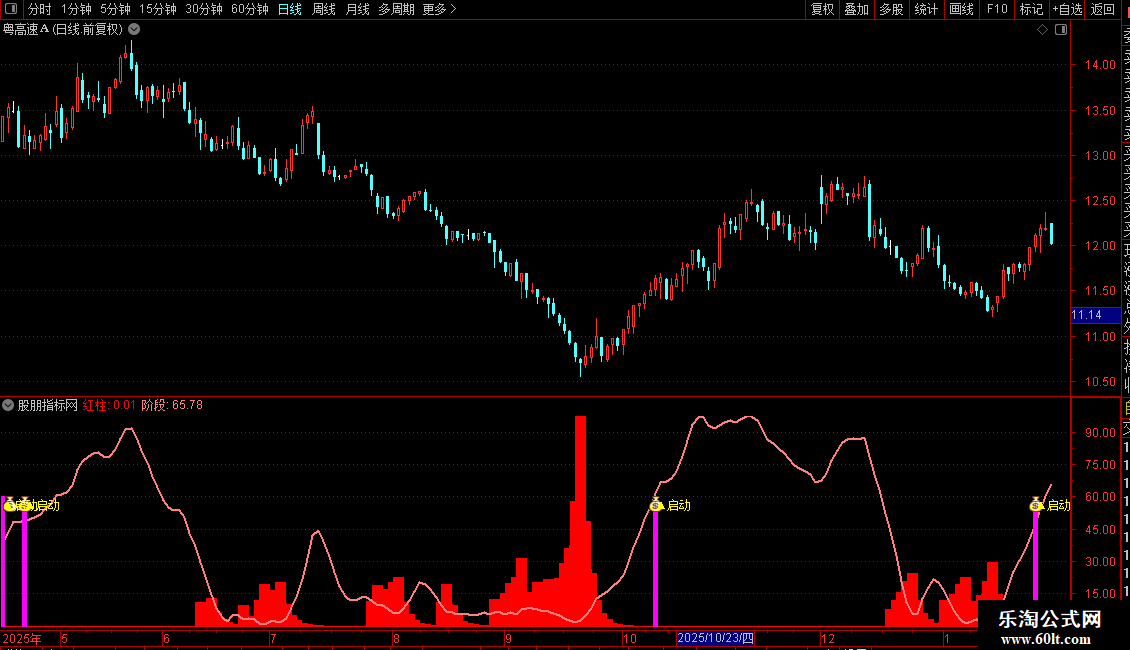This screenshot has height=650, width=1130.
Task: Click the 标记 mark button
Action: 1031,9
